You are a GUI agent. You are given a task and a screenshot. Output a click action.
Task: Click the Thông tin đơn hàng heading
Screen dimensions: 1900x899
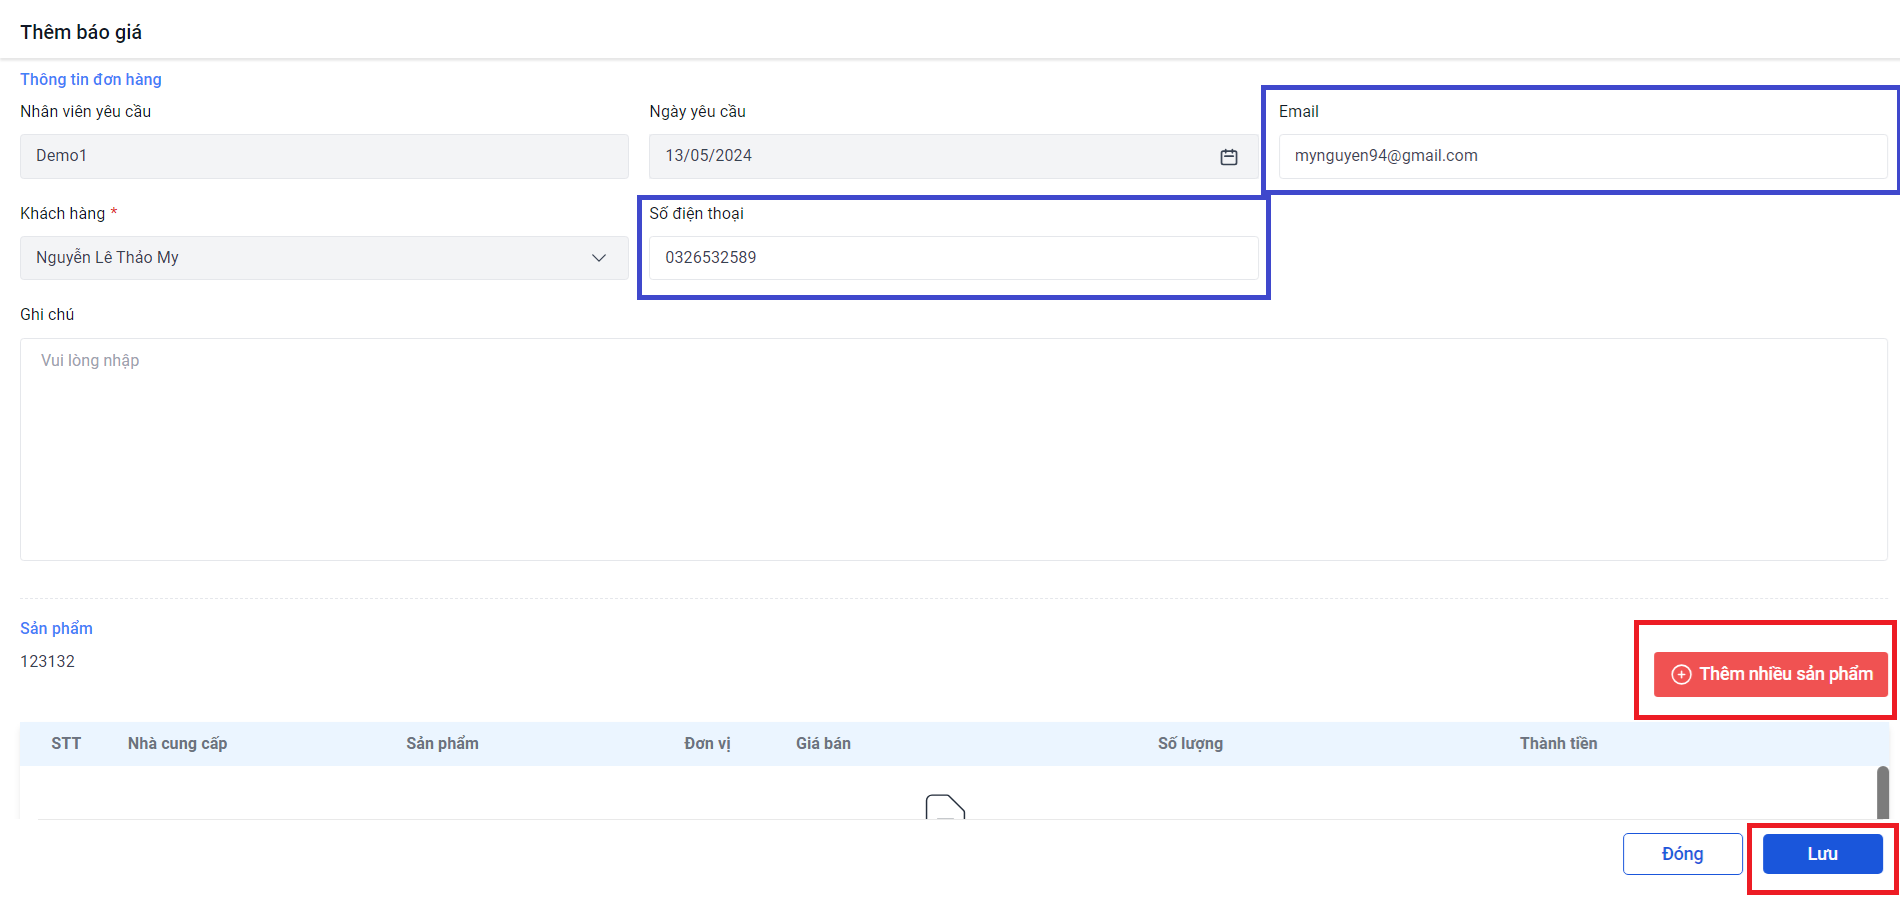click(91, 79)
